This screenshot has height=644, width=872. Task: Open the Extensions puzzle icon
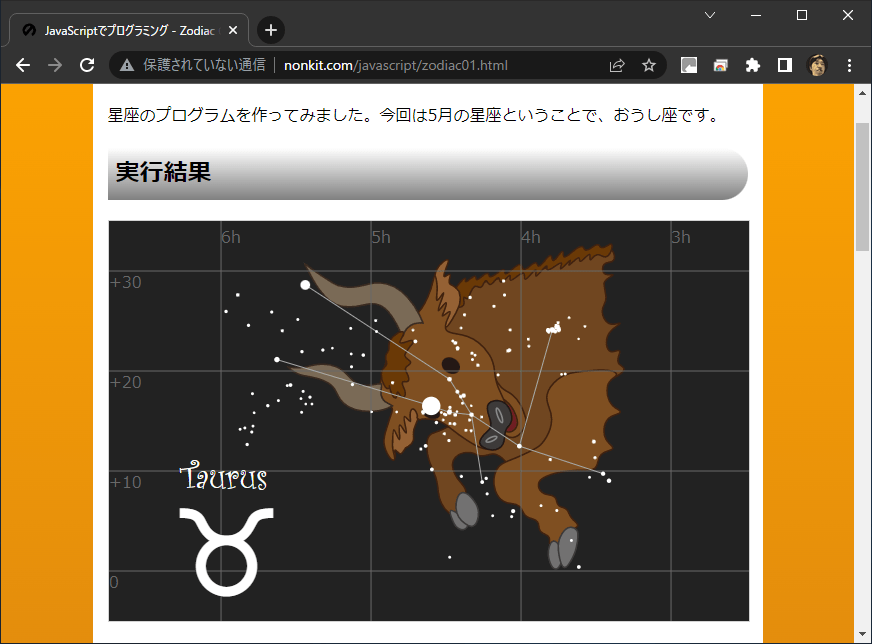point(753,65)
